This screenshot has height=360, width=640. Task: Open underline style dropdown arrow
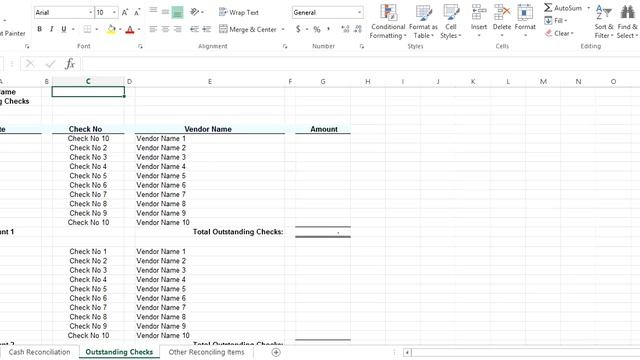73,29
